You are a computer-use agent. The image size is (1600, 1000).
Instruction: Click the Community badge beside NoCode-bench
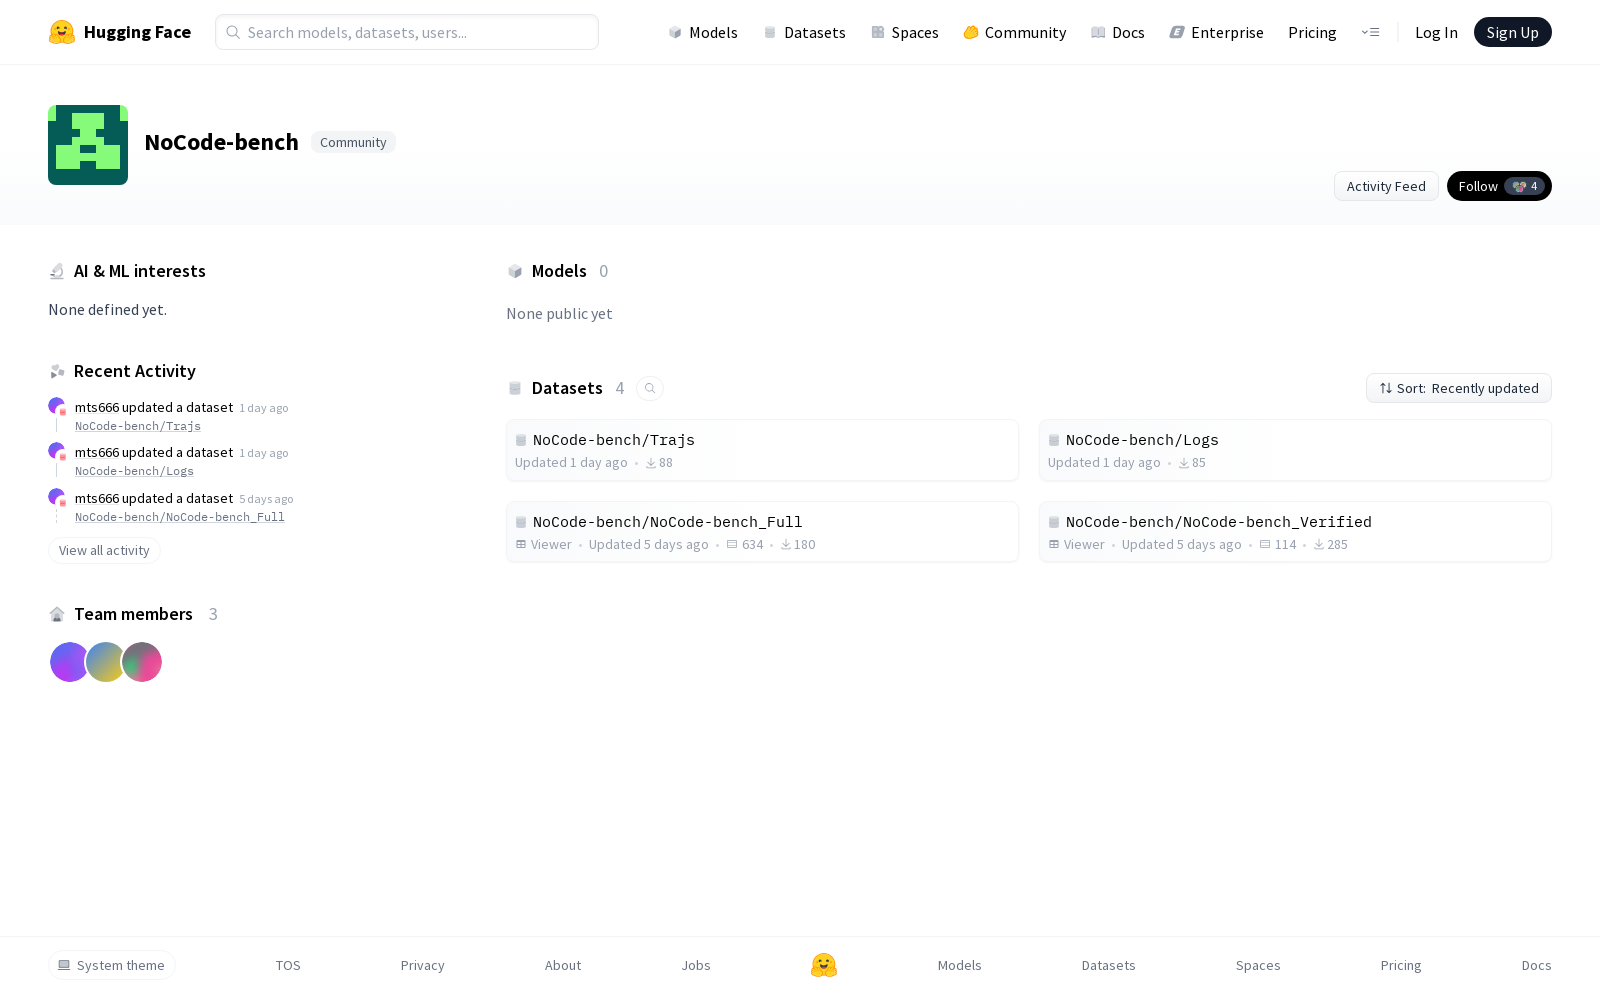click(x=353, y=142)
